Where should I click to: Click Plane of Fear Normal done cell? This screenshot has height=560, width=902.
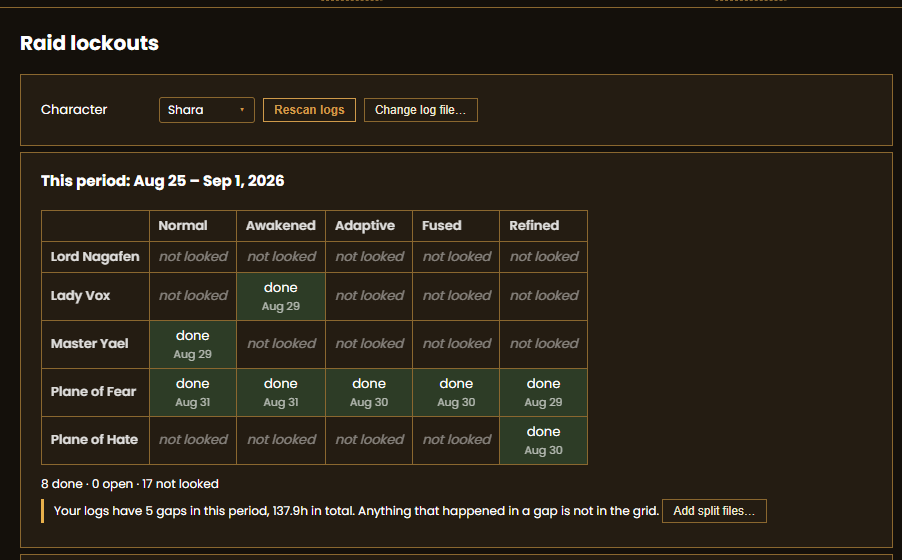(x=193, y=393)
